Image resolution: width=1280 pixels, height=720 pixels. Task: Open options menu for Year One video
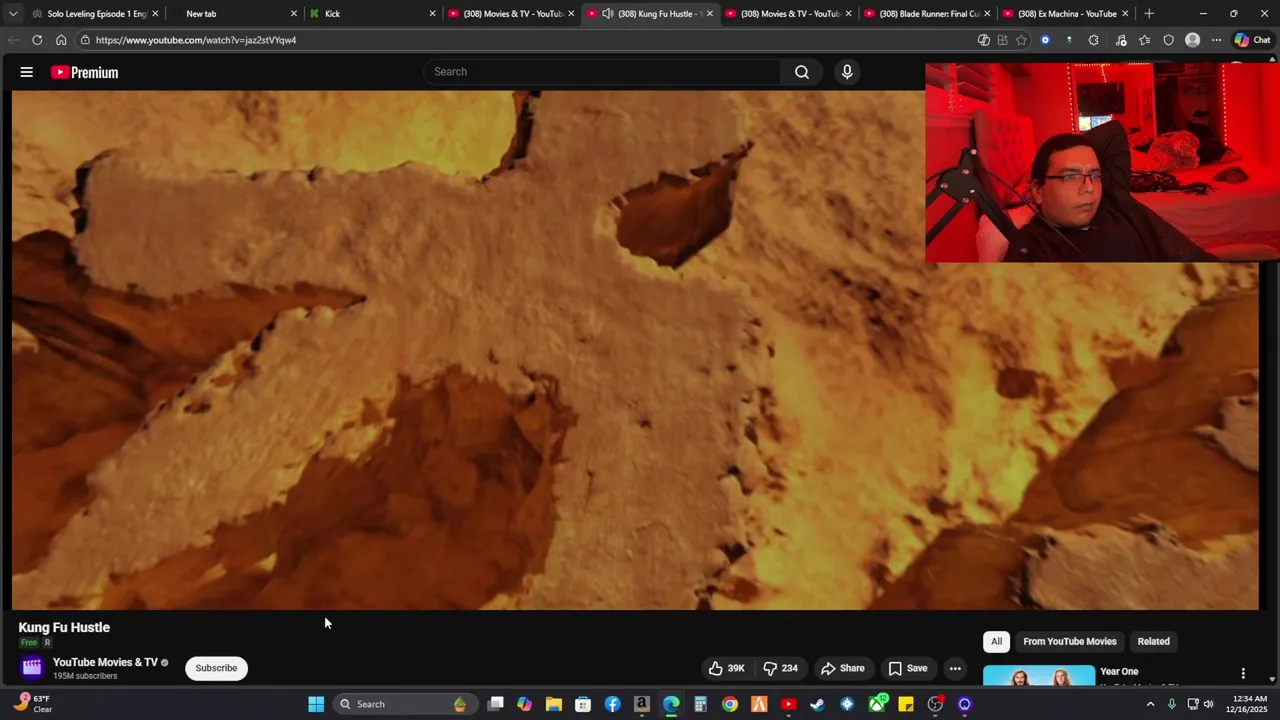pos(1243,674)
